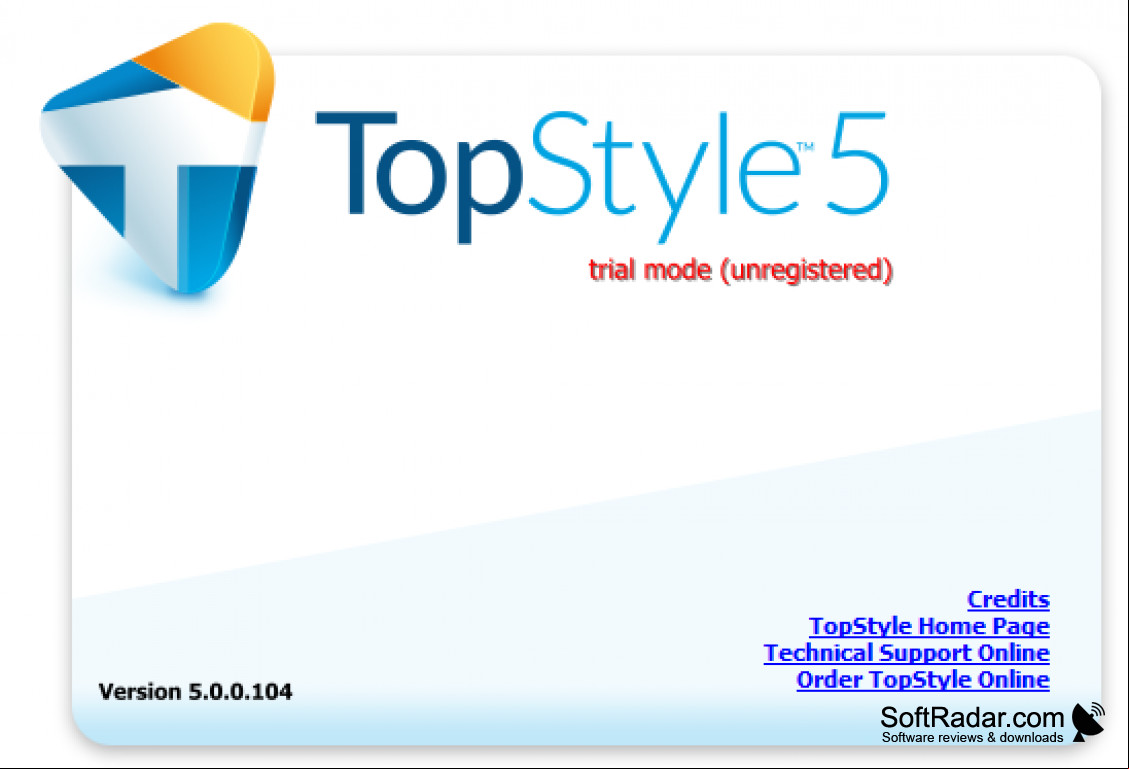Click the TopStyle T logo icon

pyautogui.click(x=158, y=158)
